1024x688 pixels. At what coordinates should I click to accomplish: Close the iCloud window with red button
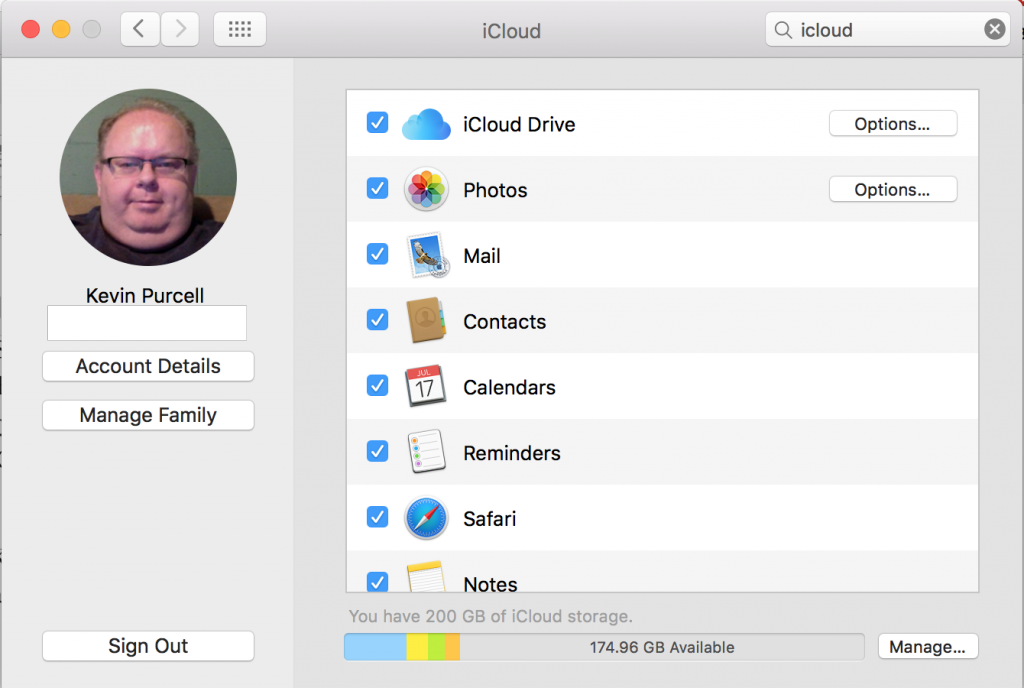(x=31, y=29)
